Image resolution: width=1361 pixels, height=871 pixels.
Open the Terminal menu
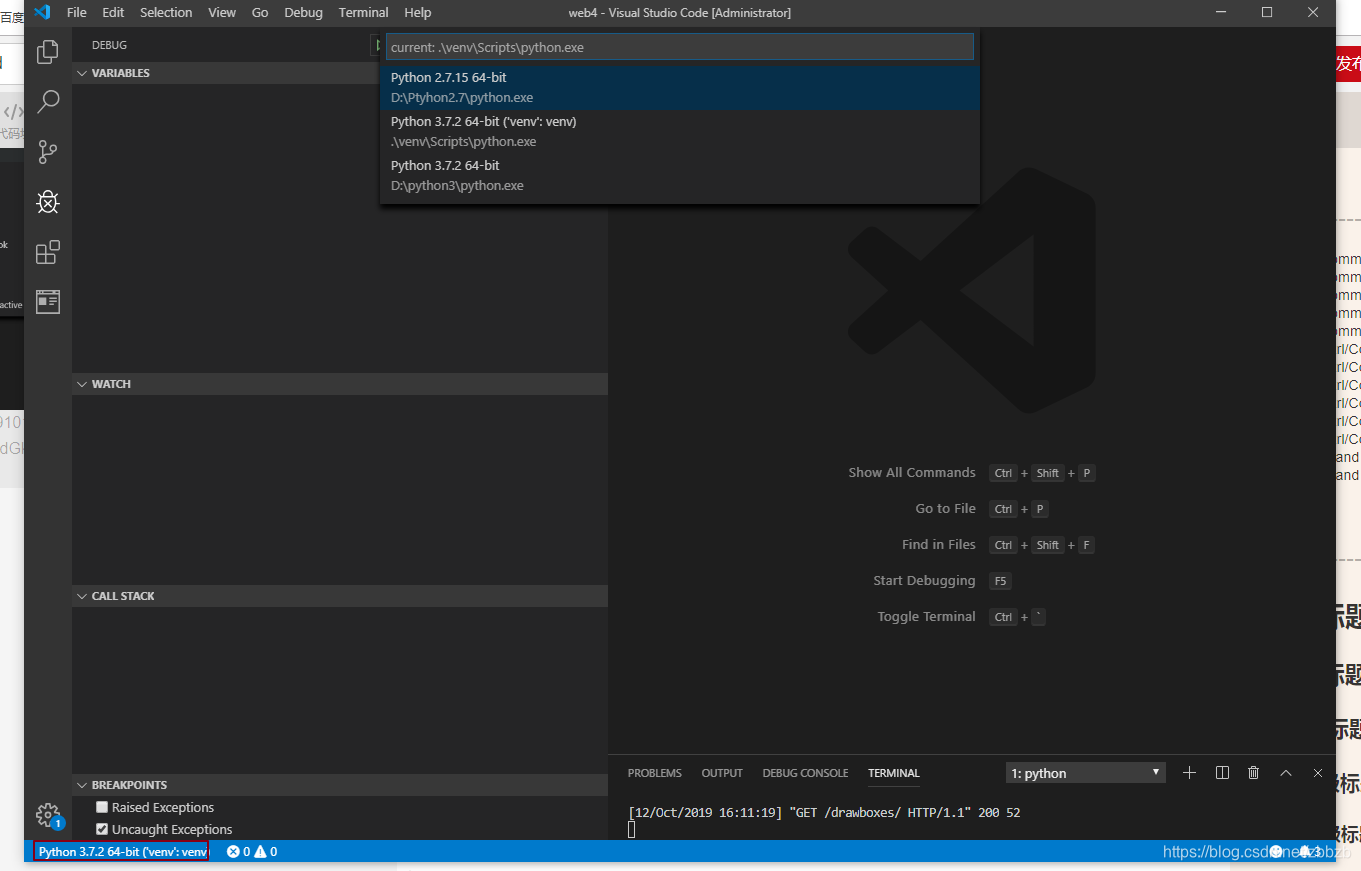364,12
